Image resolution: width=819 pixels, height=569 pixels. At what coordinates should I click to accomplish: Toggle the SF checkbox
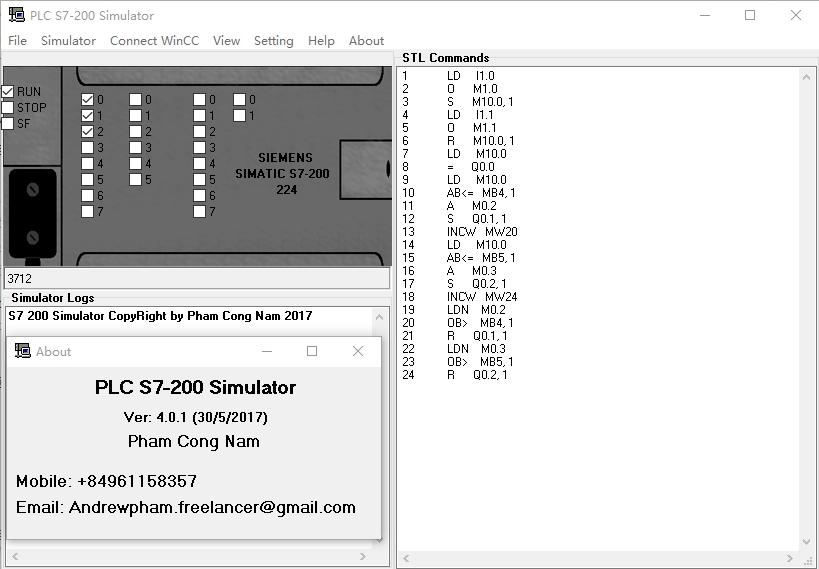[x=8, y=124]
